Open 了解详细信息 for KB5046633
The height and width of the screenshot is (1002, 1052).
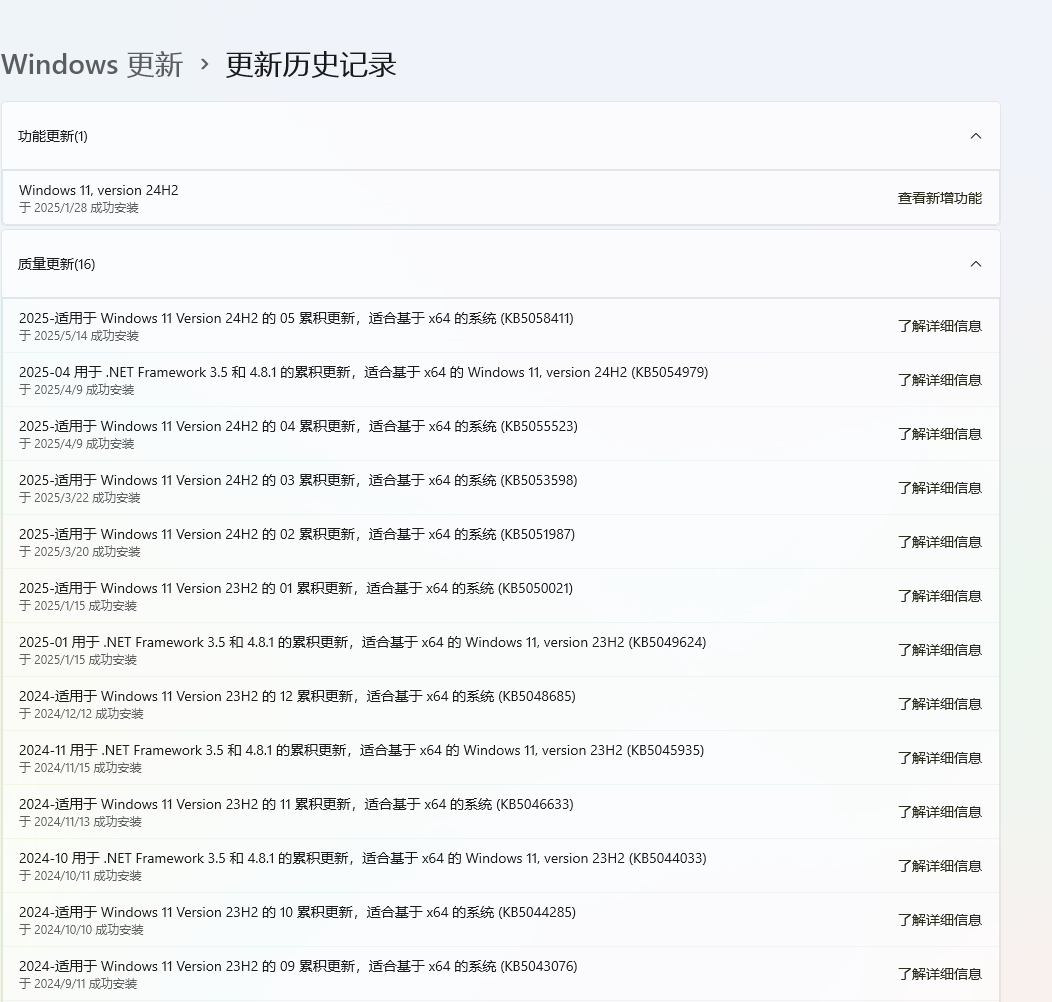pos(939,812)
